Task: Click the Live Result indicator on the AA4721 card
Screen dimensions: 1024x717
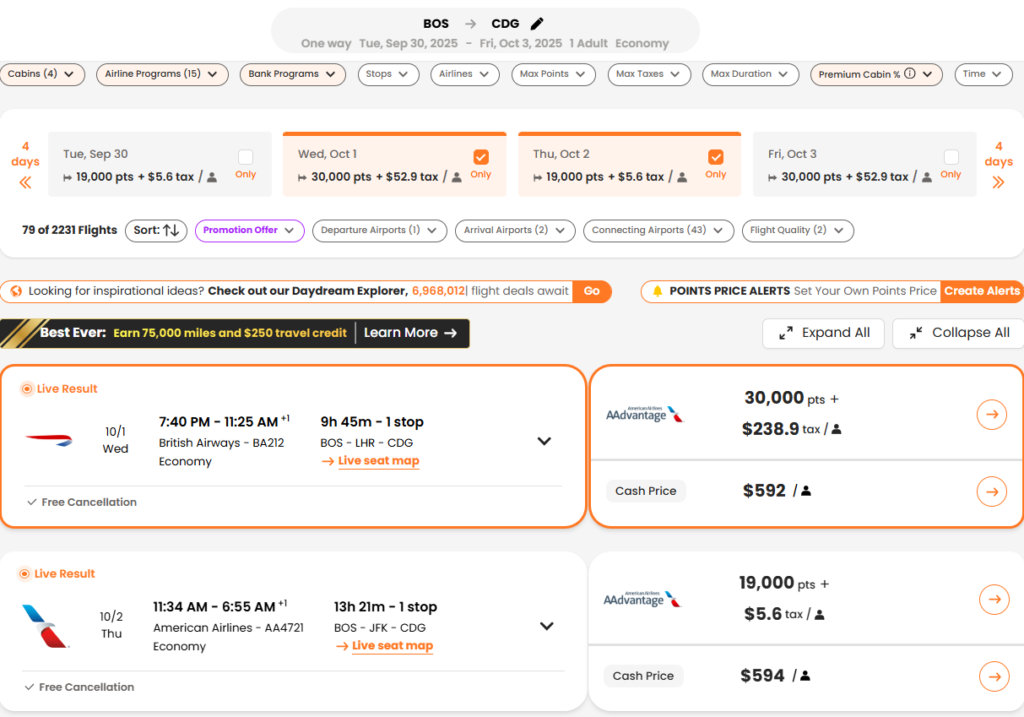Action: [x=56, y=573]
